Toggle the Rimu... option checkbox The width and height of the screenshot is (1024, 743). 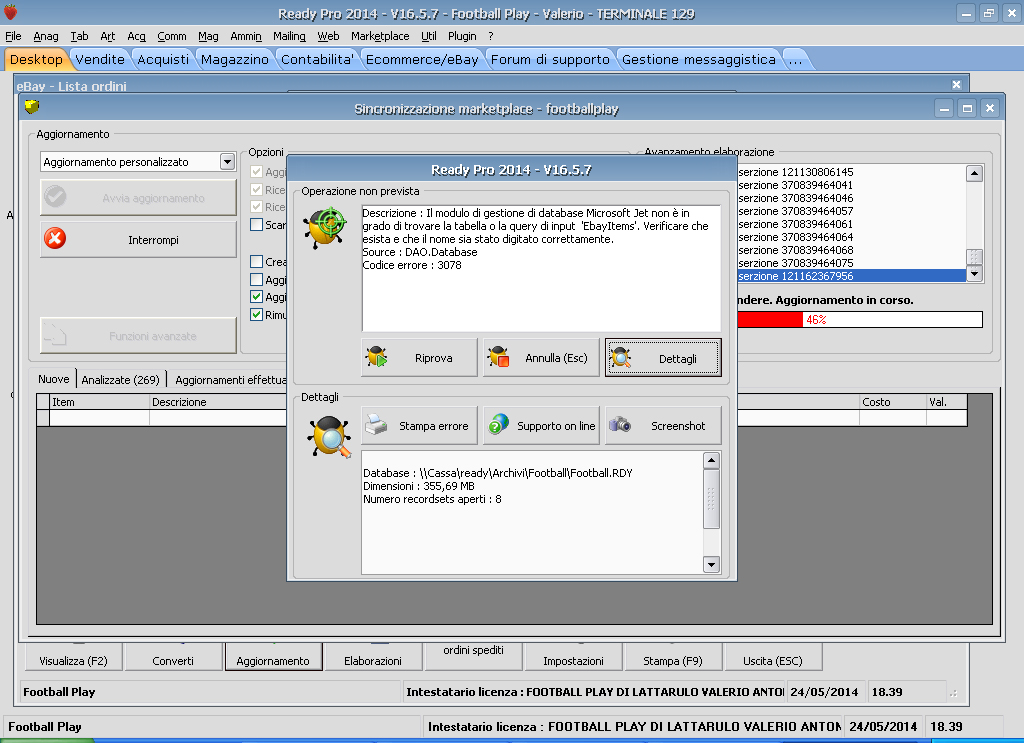point(257,315)
